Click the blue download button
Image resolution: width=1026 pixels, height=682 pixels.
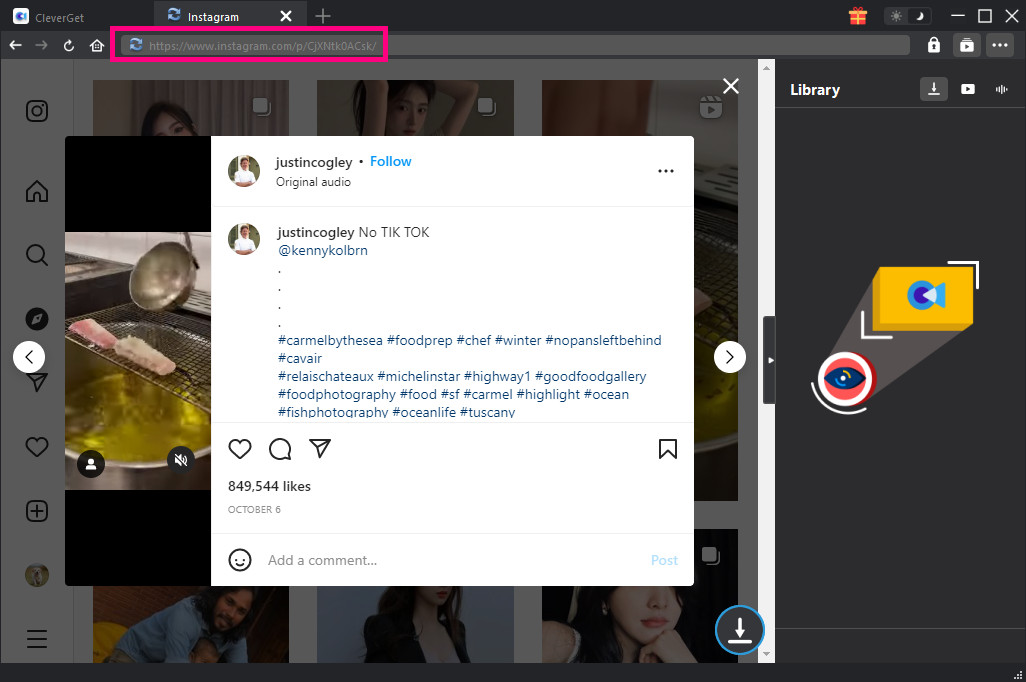[x=739, y=630]
